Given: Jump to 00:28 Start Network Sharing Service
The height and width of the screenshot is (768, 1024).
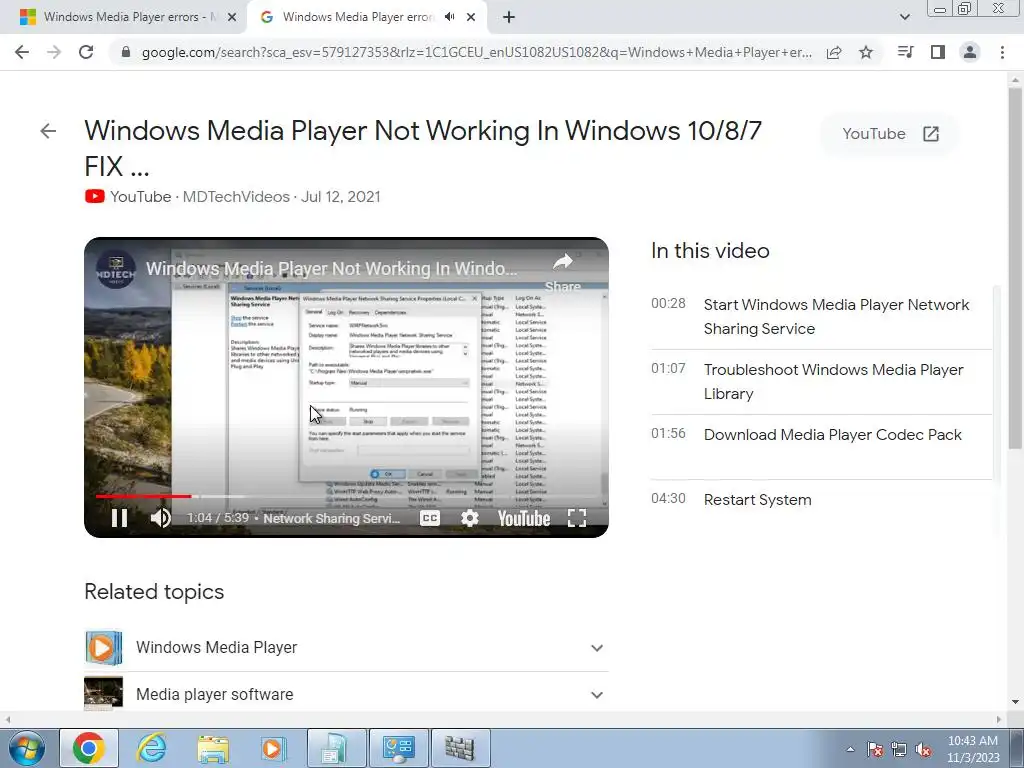Looking at the screenshot, I should coord(821,317).
